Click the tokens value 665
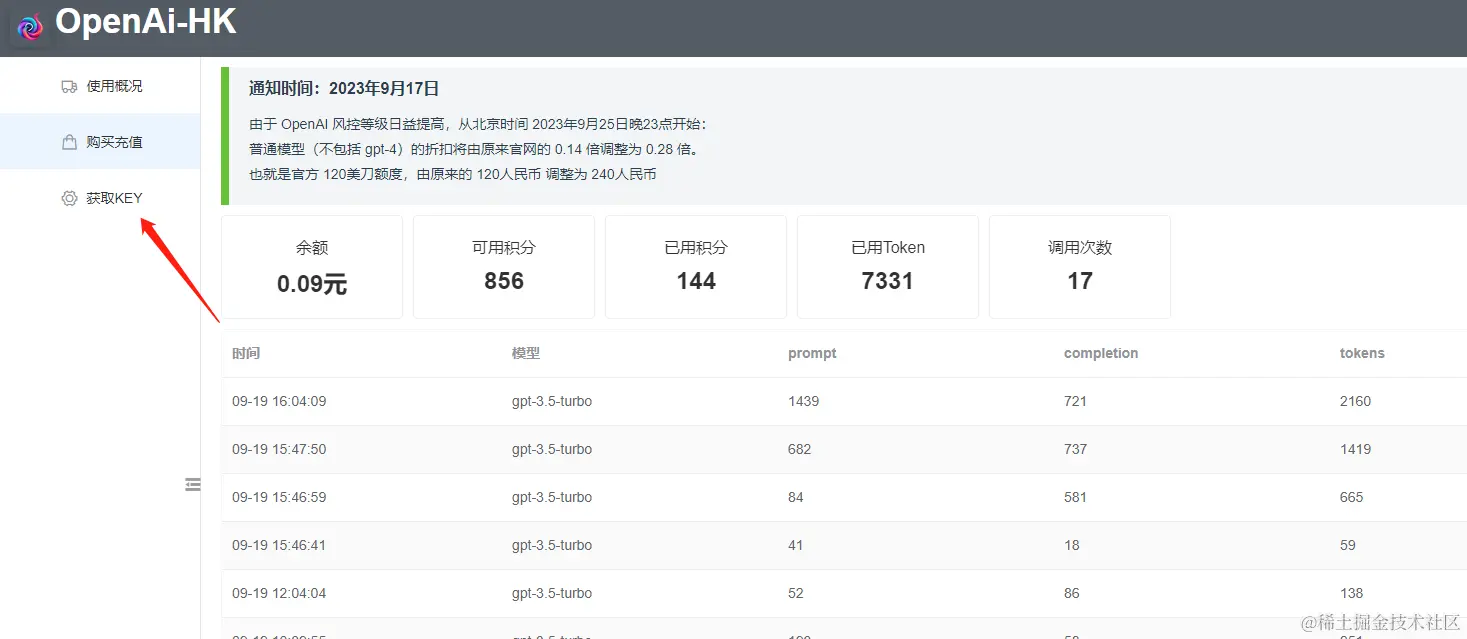The height and width of the screenshot is (639, 1467). pyautogui.click(x=1352, y=497)
